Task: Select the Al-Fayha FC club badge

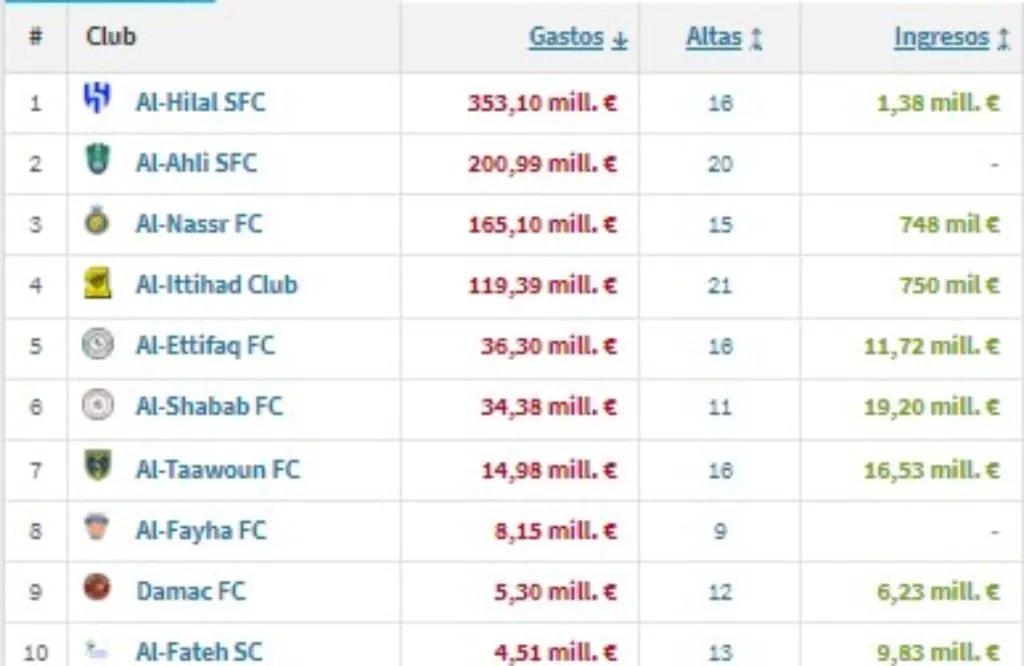Action: (x=97, y=530)
